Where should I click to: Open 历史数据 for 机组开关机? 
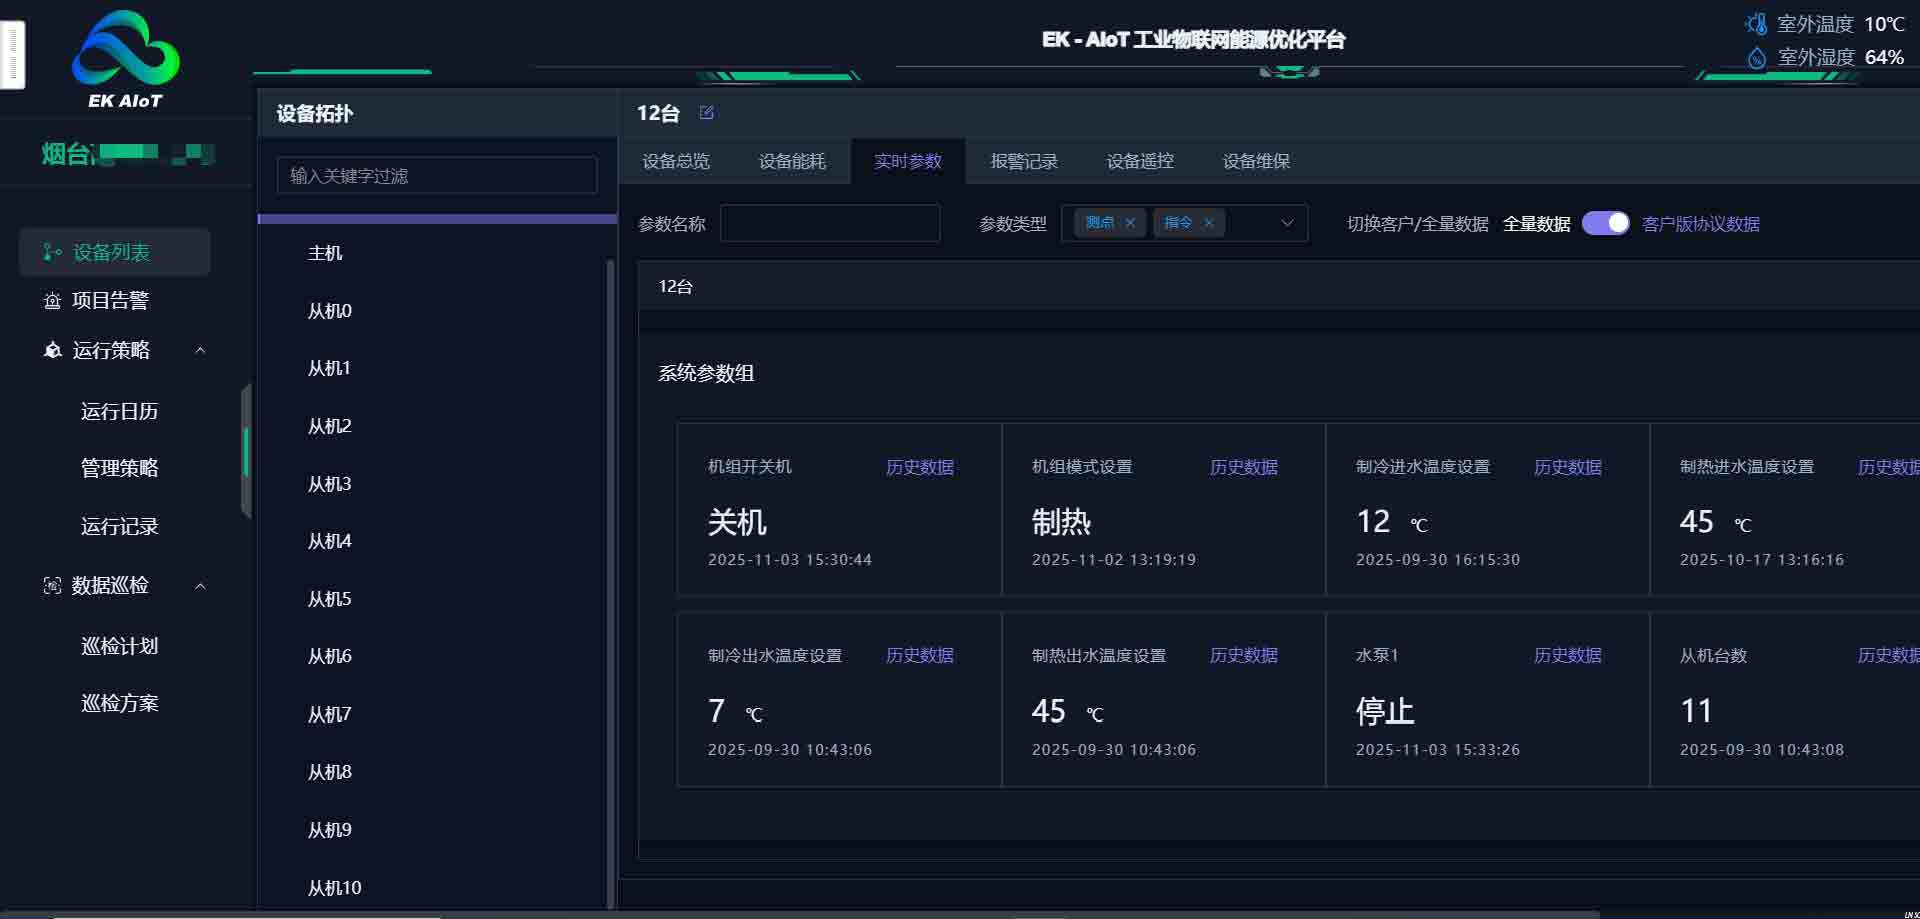pyautogui.click(x=919, y=467)
